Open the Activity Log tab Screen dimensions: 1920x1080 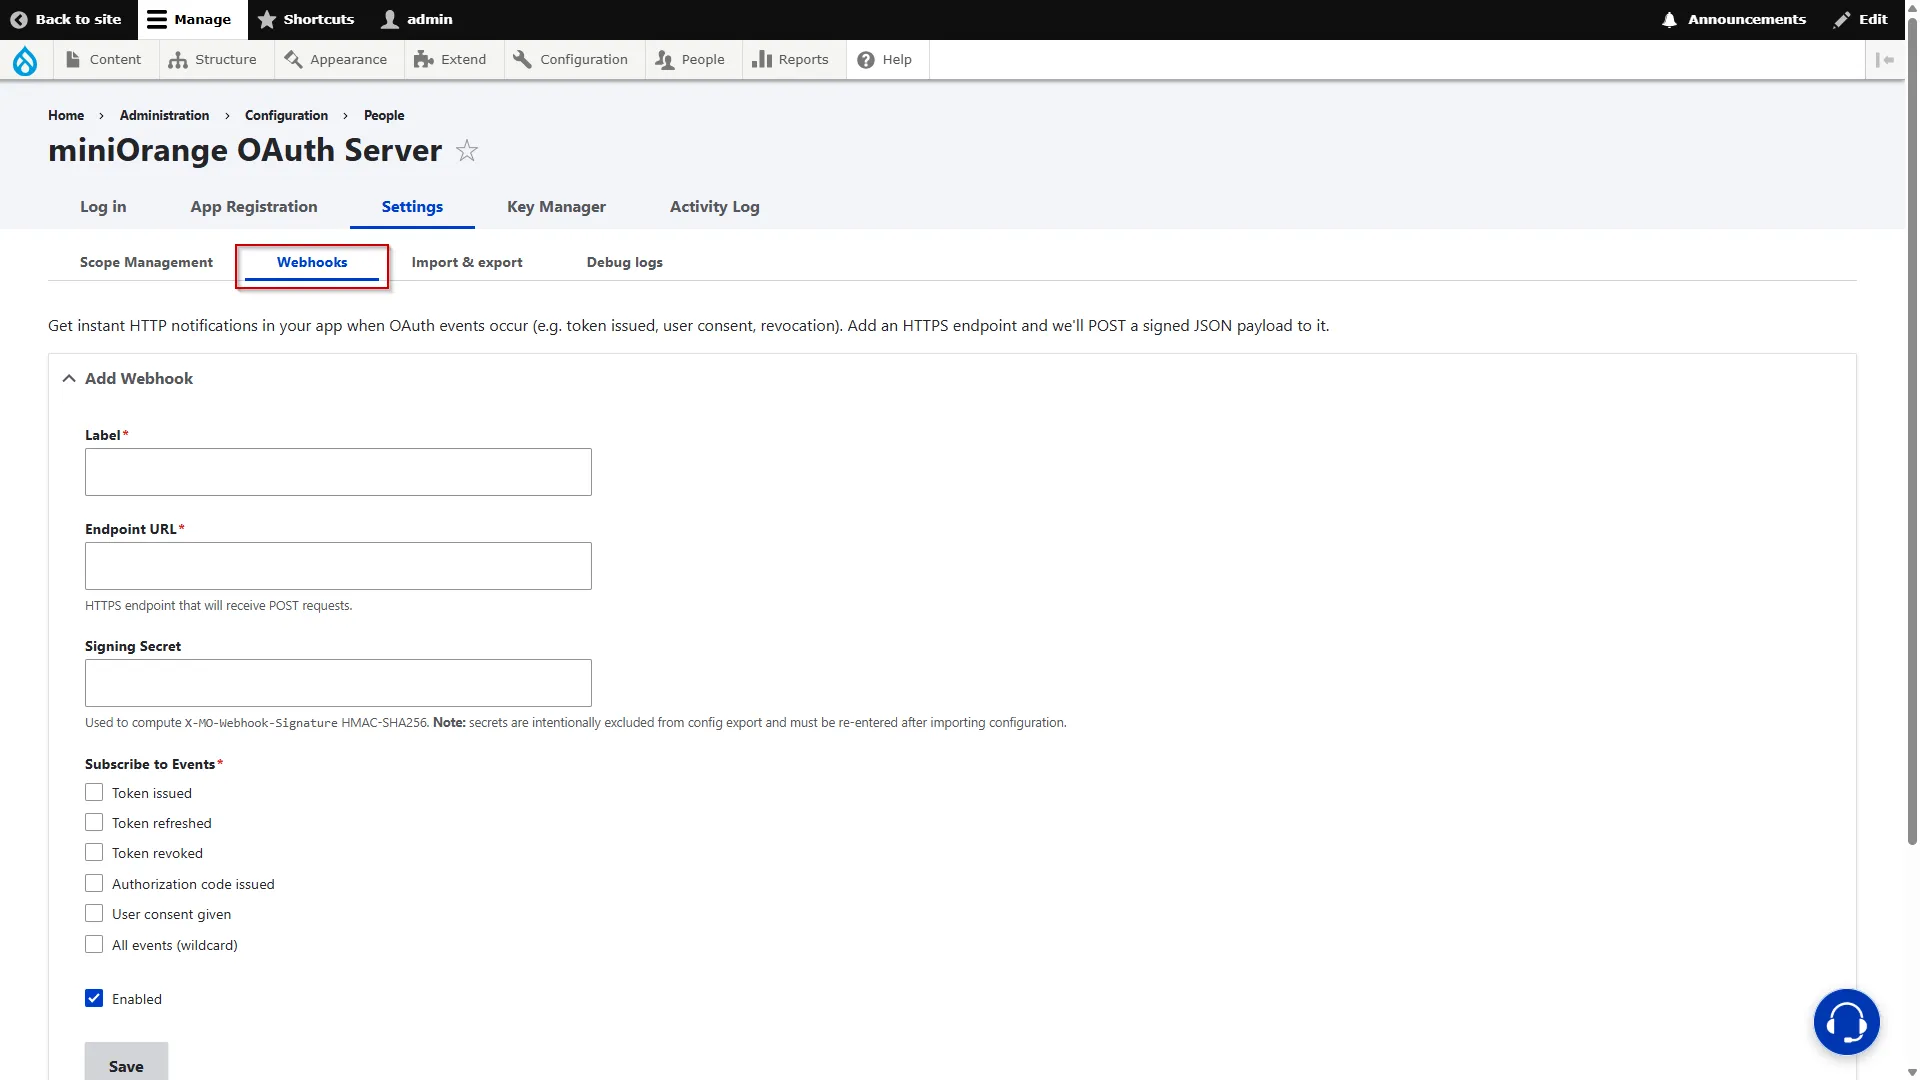tap(715, 206)
